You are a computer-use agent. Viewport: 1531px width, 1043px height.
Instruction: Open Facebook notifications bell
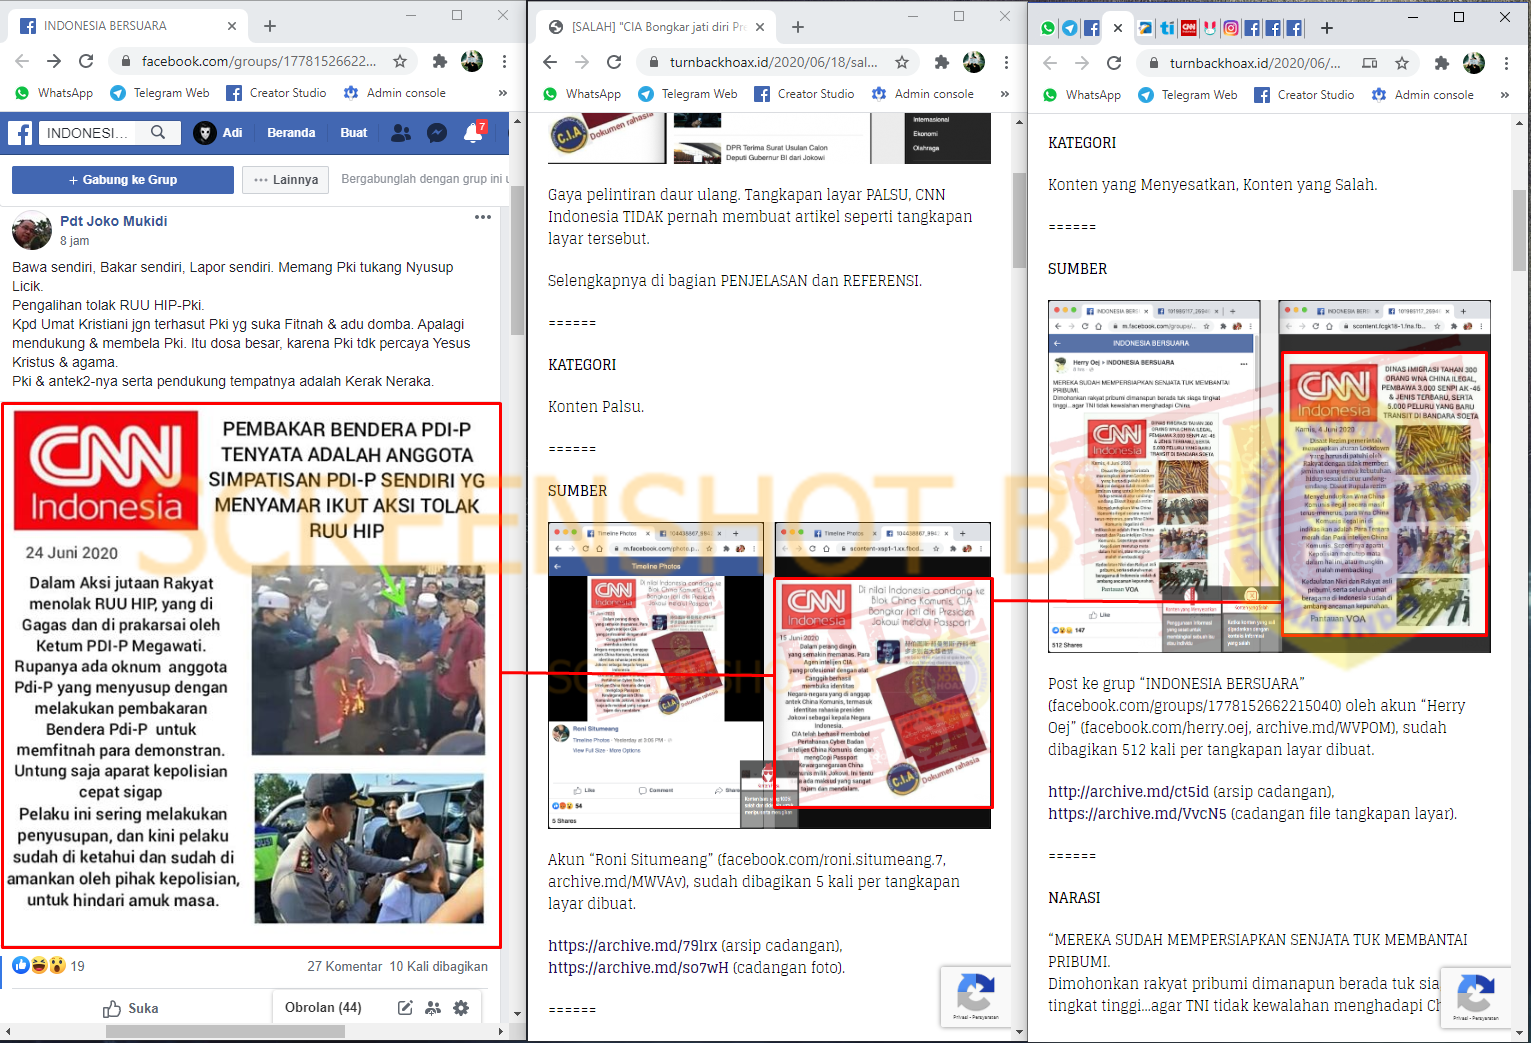pyautogui.click(x=473, y=132)
